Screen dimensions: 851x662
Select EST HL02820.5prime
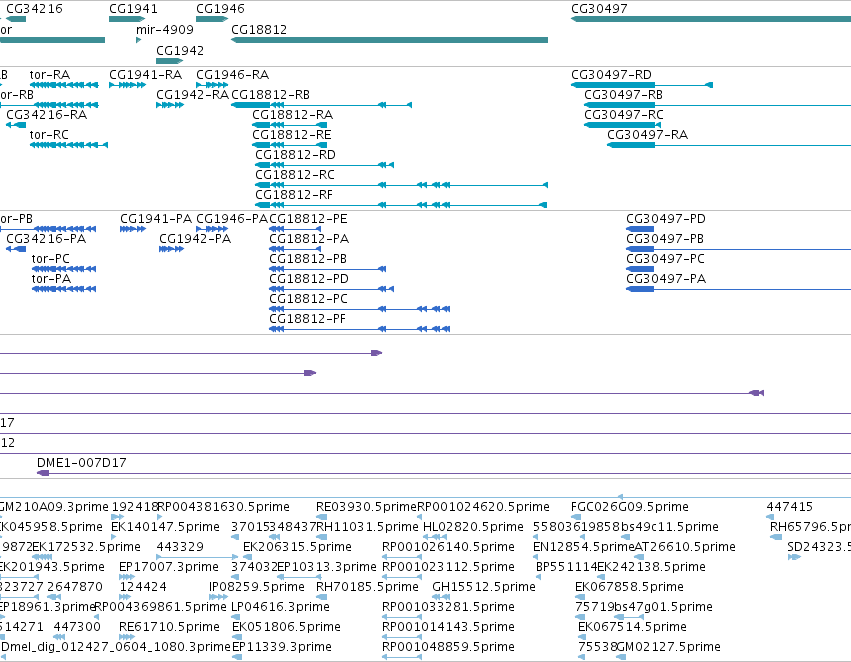click(x=435, y=537)
